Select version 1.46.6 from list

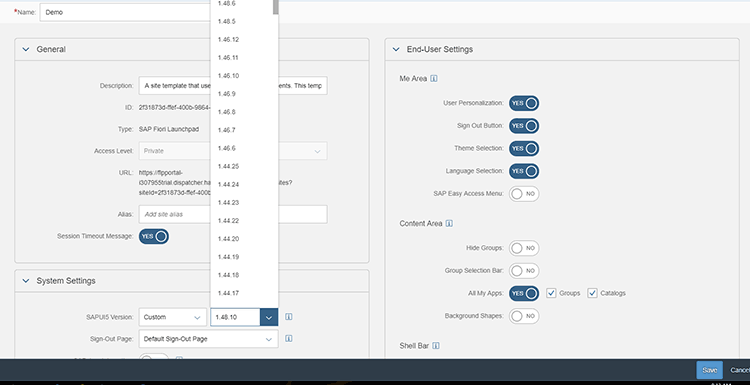coord(244,148)
